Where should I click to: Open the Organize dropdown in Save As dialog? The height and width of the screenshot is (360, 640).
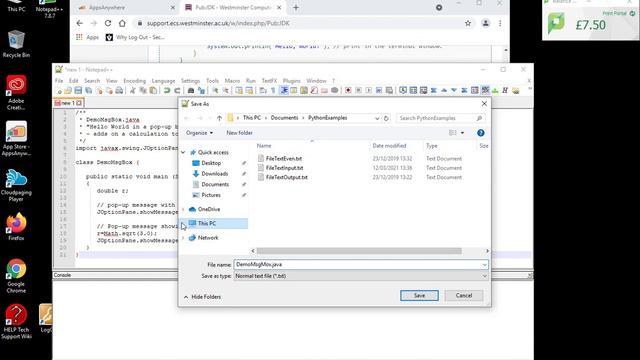199,133
